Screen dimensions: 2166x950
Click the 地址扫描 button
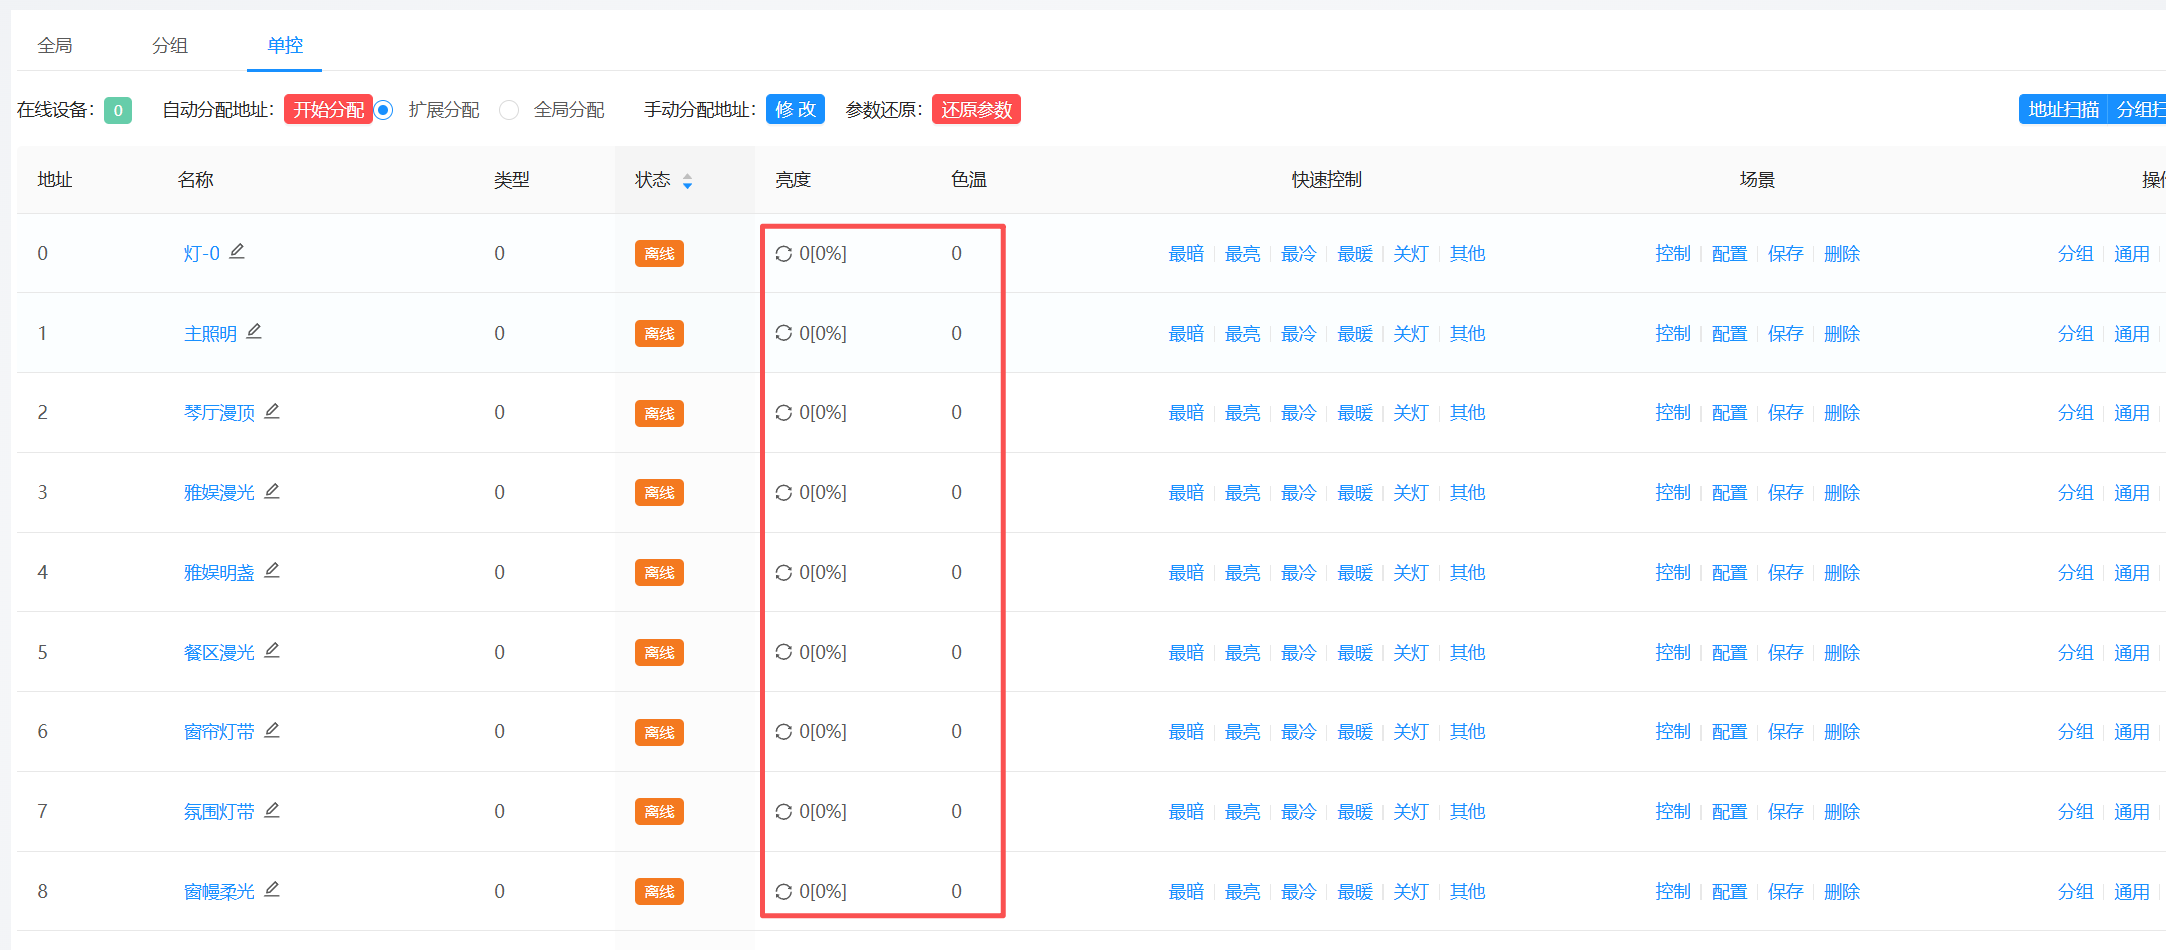click(x=2063, y=109)
